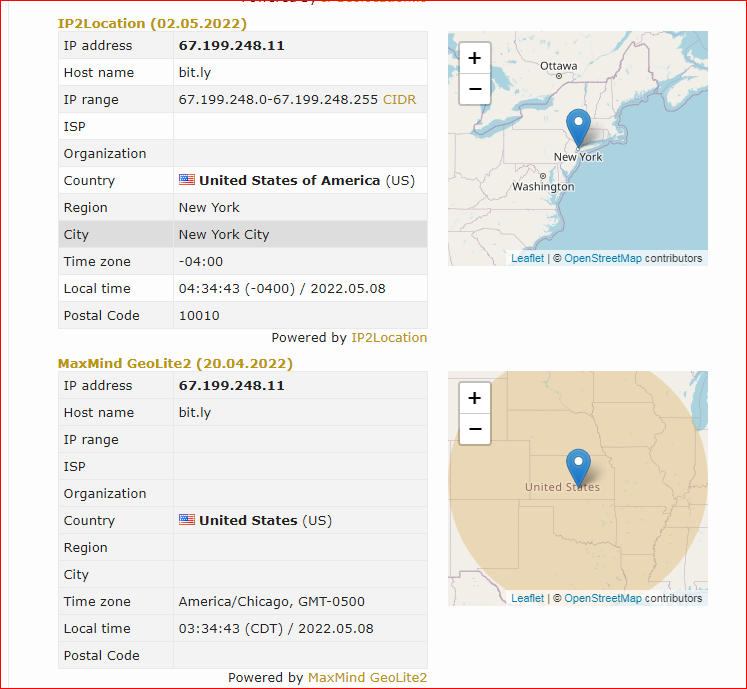Viewport: 747px width, 689px height.
Task: Open the IP2Location heading link
Action: pos(152,23)
